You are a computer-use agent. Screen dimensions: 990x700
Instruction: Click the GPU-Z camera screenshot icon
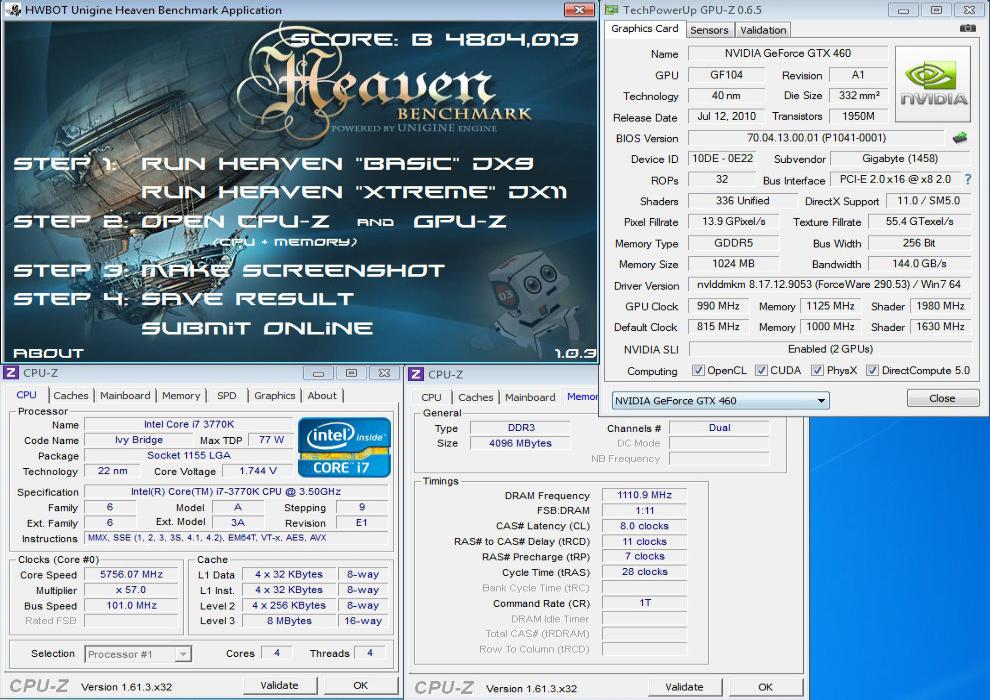coord(967,28)
